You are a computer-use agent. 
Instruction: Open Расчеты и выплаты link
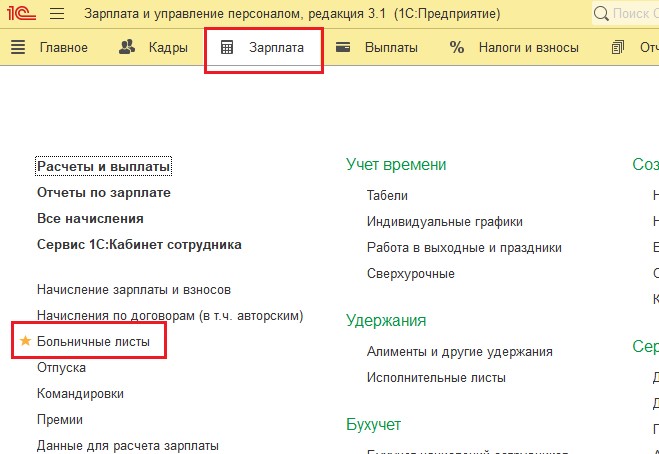pyautogui.click(x=104, y=166)
